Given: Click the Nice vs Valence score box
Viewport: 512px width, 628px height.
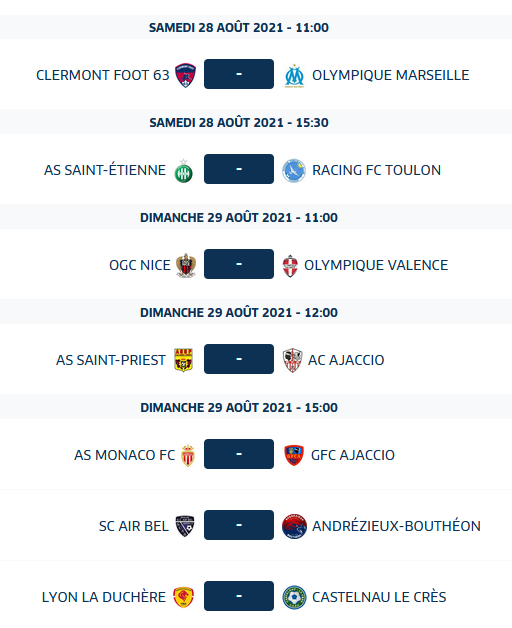Looking at the screenshot, I should pos(239,264).
